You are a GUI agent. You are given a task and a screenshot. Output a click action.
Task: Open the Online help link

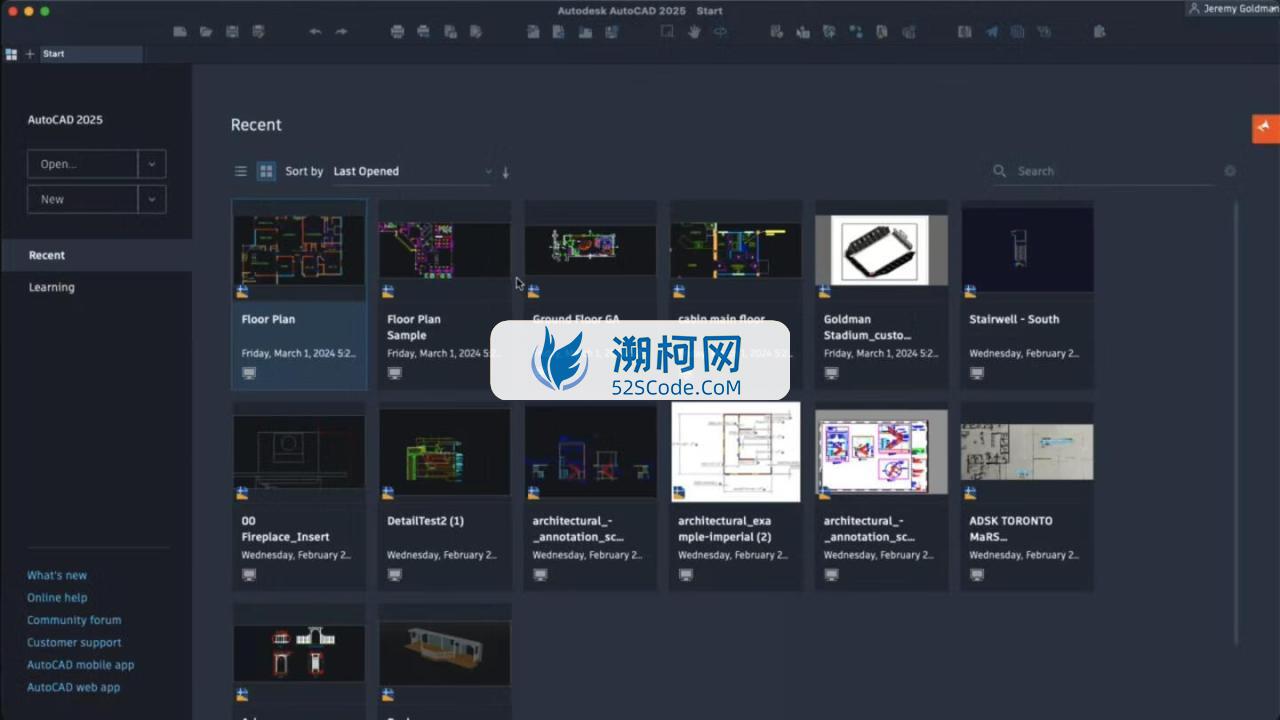(57, 597)
